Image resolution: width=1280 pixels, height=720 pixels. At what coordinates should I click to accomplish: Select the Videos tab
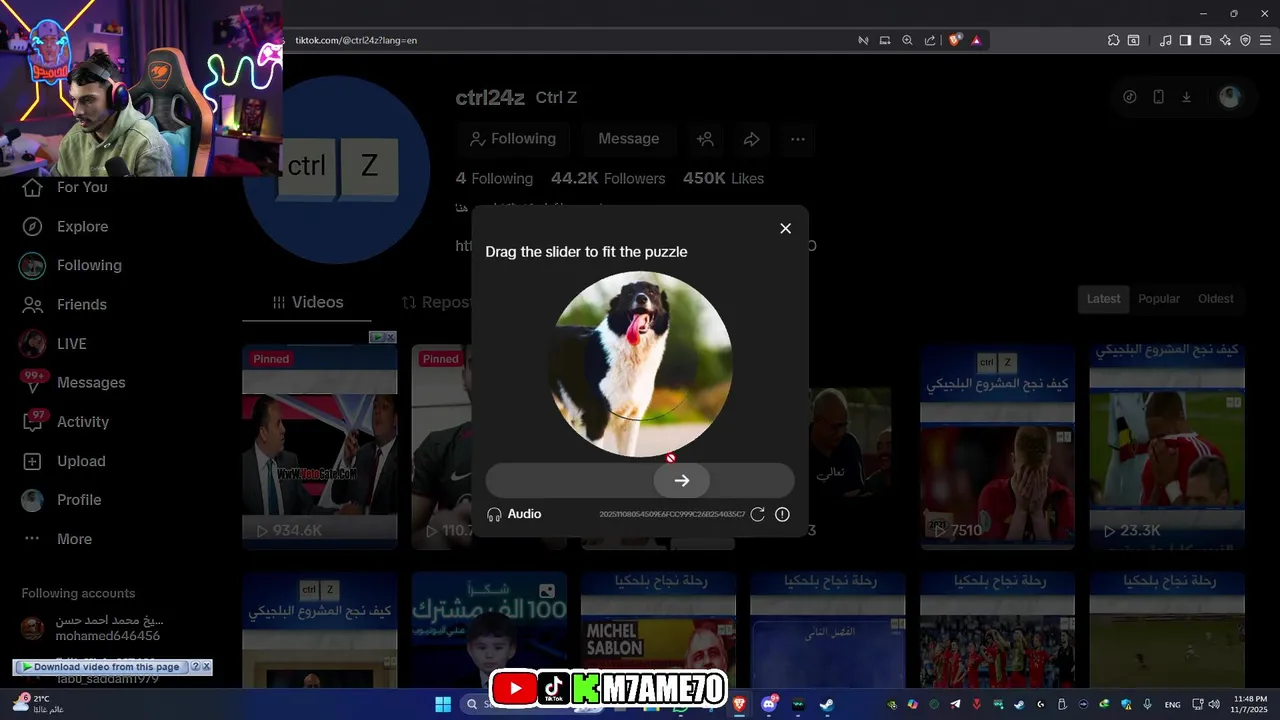point(307,302)
